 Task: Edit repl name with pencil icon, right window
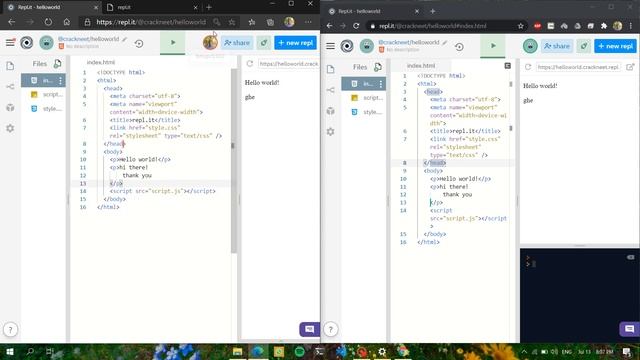tap(444, 42)
